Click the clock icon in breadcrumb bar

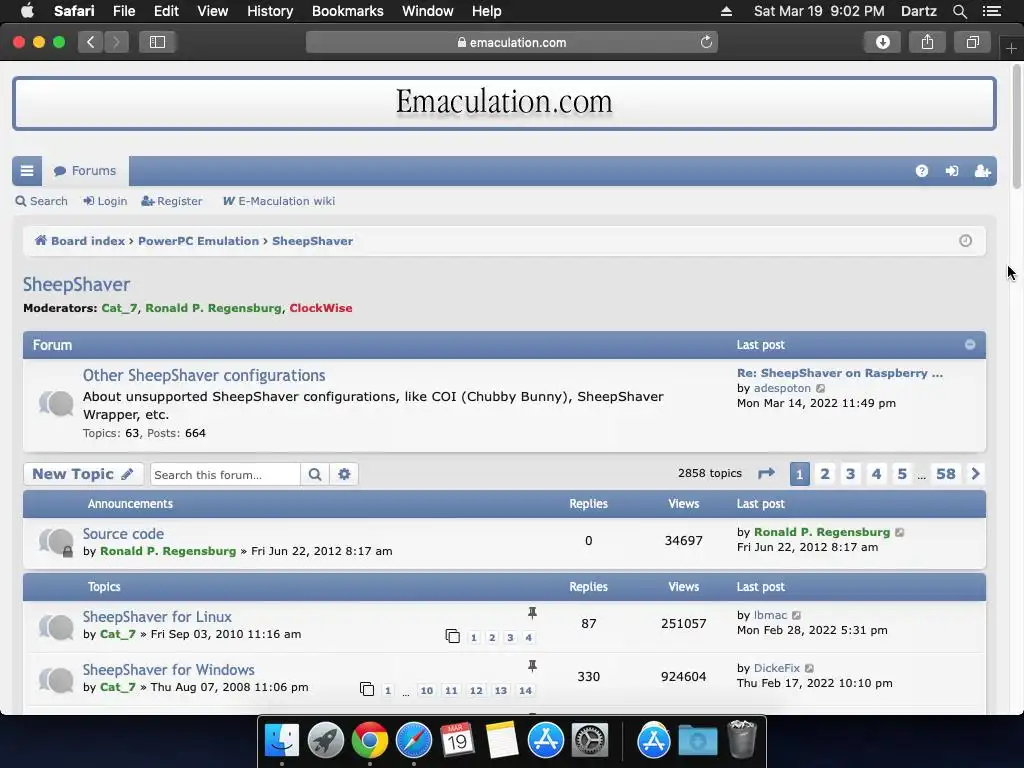965,241
